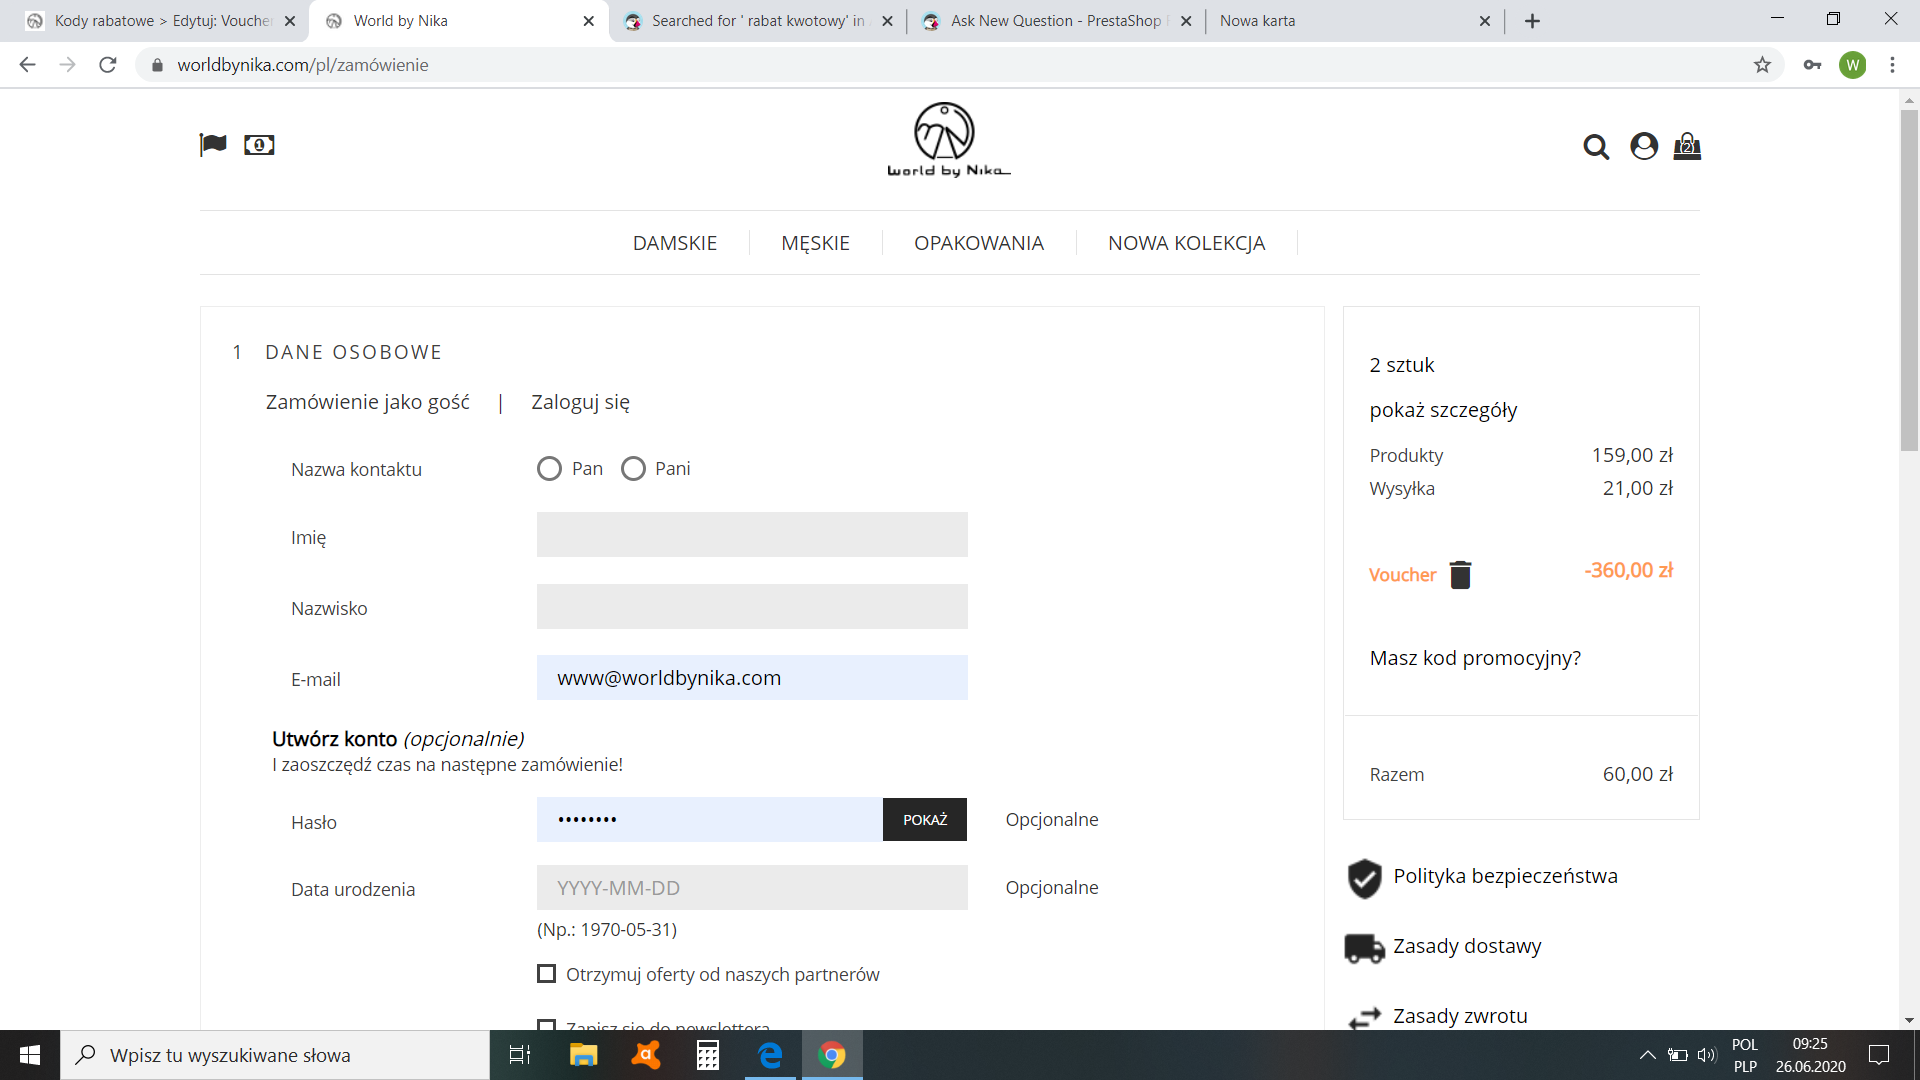Image resolution: width=1920 pixels, height=1080 pixels.
Task: Select the Pani radio button
Action: pos(633,469)
